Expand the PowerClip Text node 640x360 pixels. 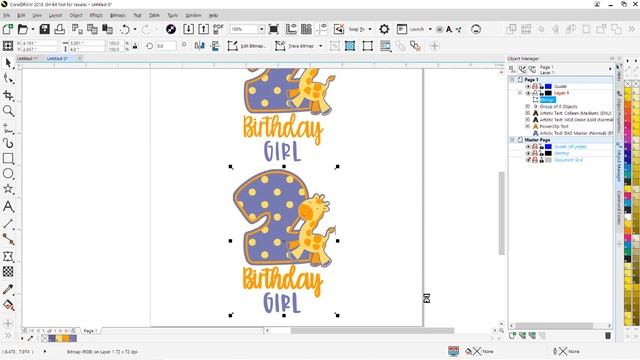(527, 127)
